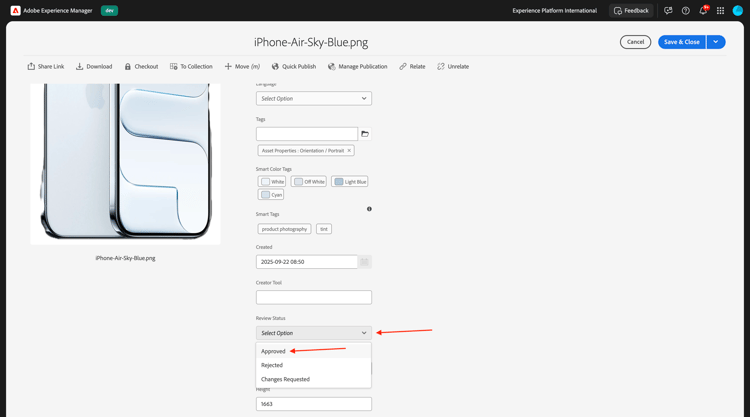Select Rejected from Review Status list
Viewport: 750px width, 417px height.
[x=314, y=365]
